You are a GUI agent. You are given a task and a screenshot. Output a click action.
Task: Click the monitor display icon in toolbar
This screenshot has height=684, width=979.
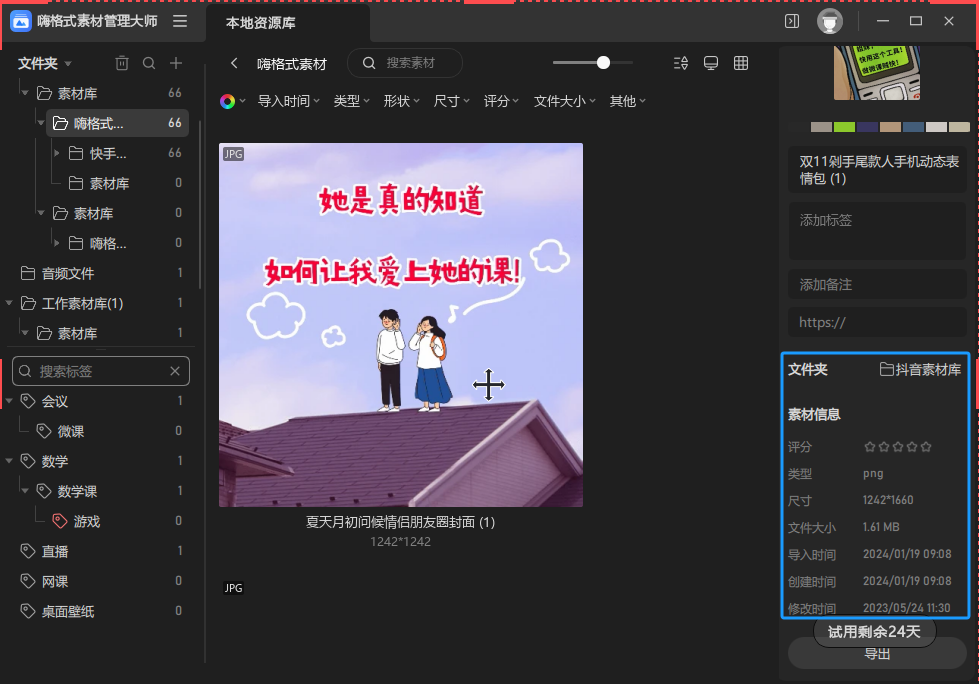pos(711,63)
